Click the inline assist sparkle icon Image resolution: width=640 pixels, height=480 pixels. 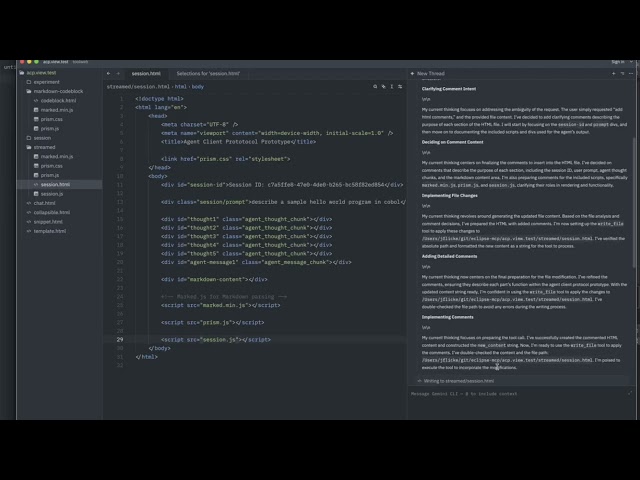coord(383,87)
